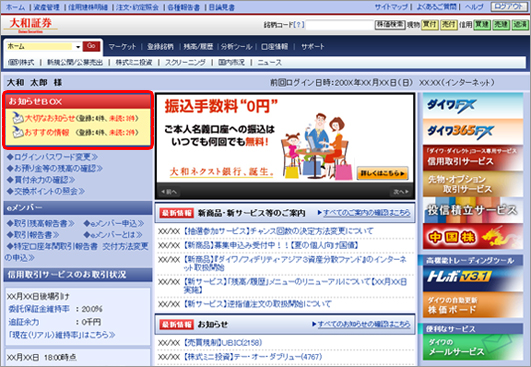The height and width of the screenshot is (367, 531).
Task: Click the Daiwa Securities logo
Action: tap(30, 25)
